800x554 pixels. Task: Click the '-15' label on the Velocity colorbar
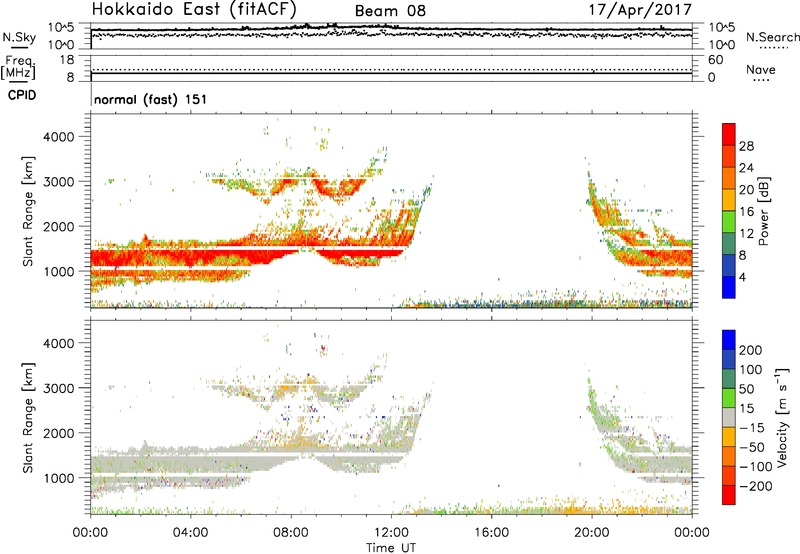(x=751, y=428)
